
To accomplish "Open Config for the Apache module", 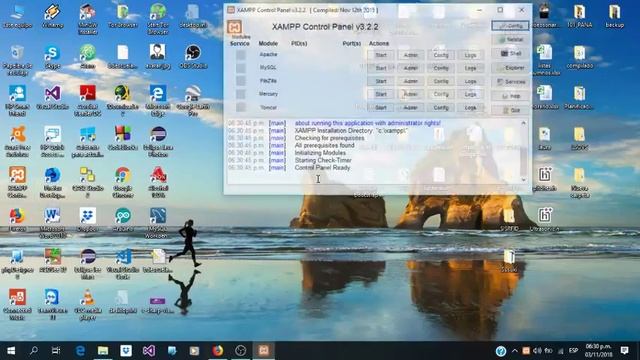I will coord(441,55).
